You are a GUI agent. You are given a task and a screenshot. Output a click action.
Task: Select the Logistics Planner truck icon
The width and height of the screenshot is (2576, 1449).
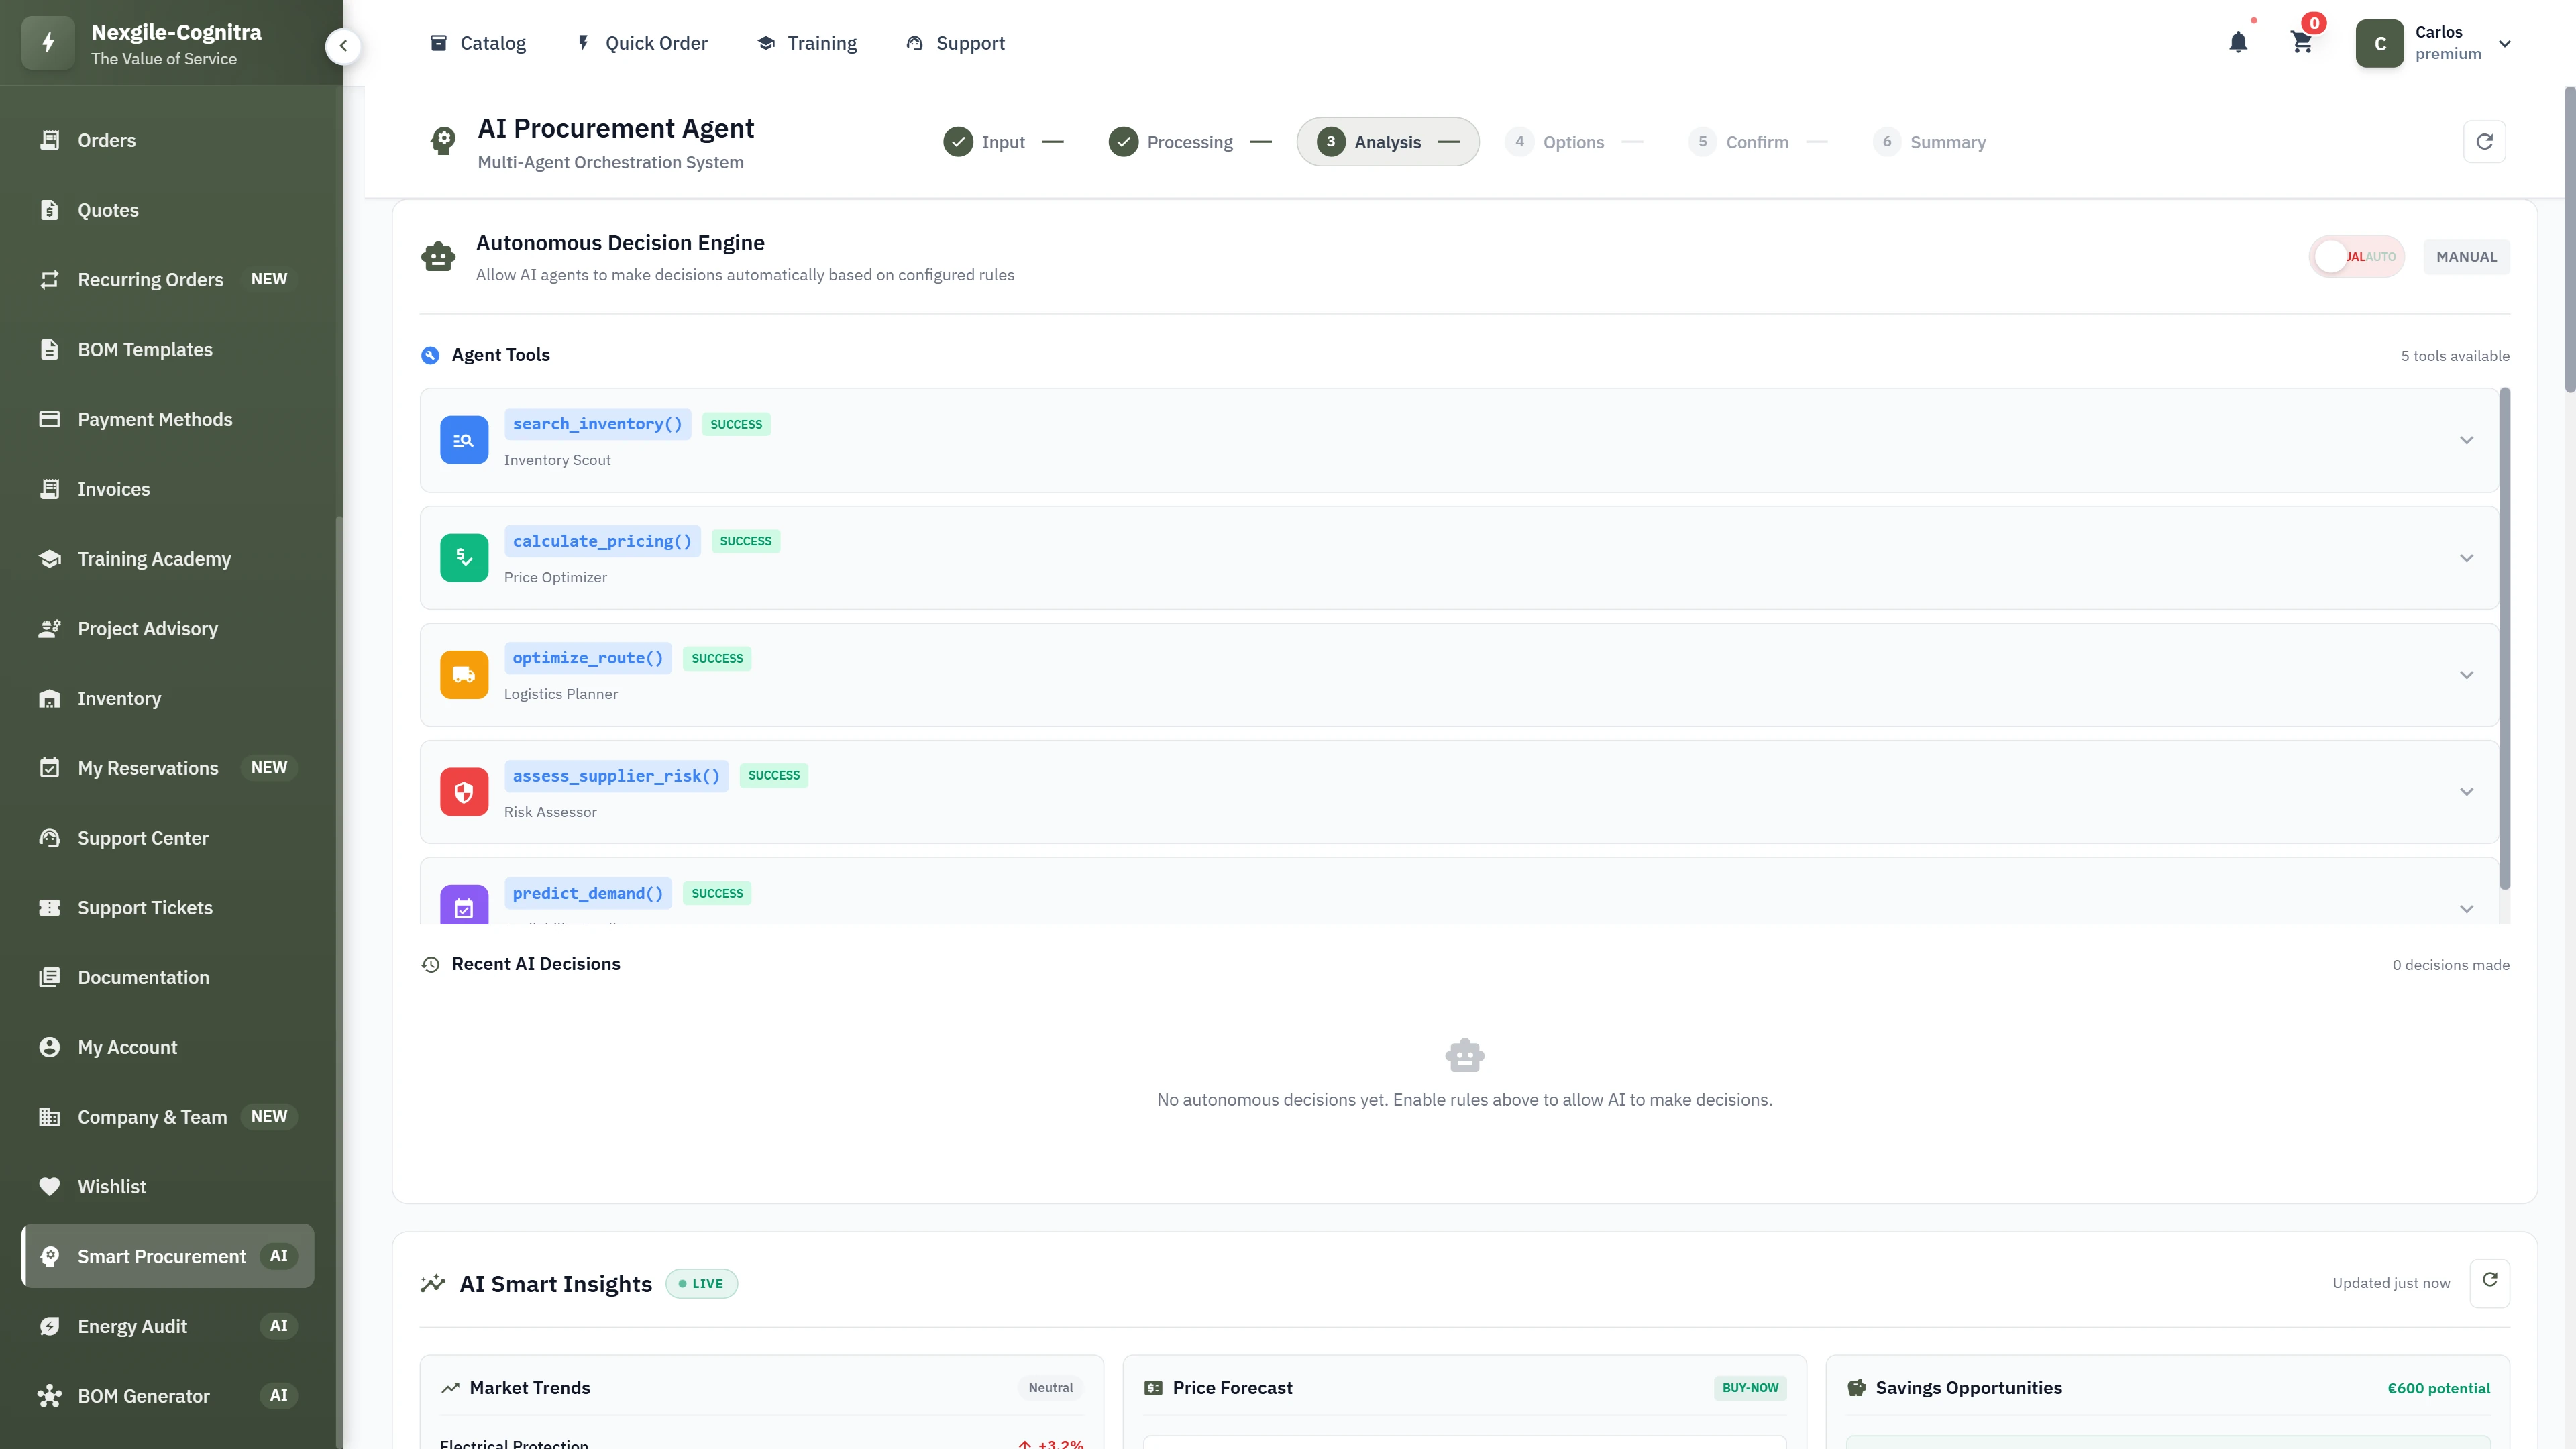coord(463,674)
